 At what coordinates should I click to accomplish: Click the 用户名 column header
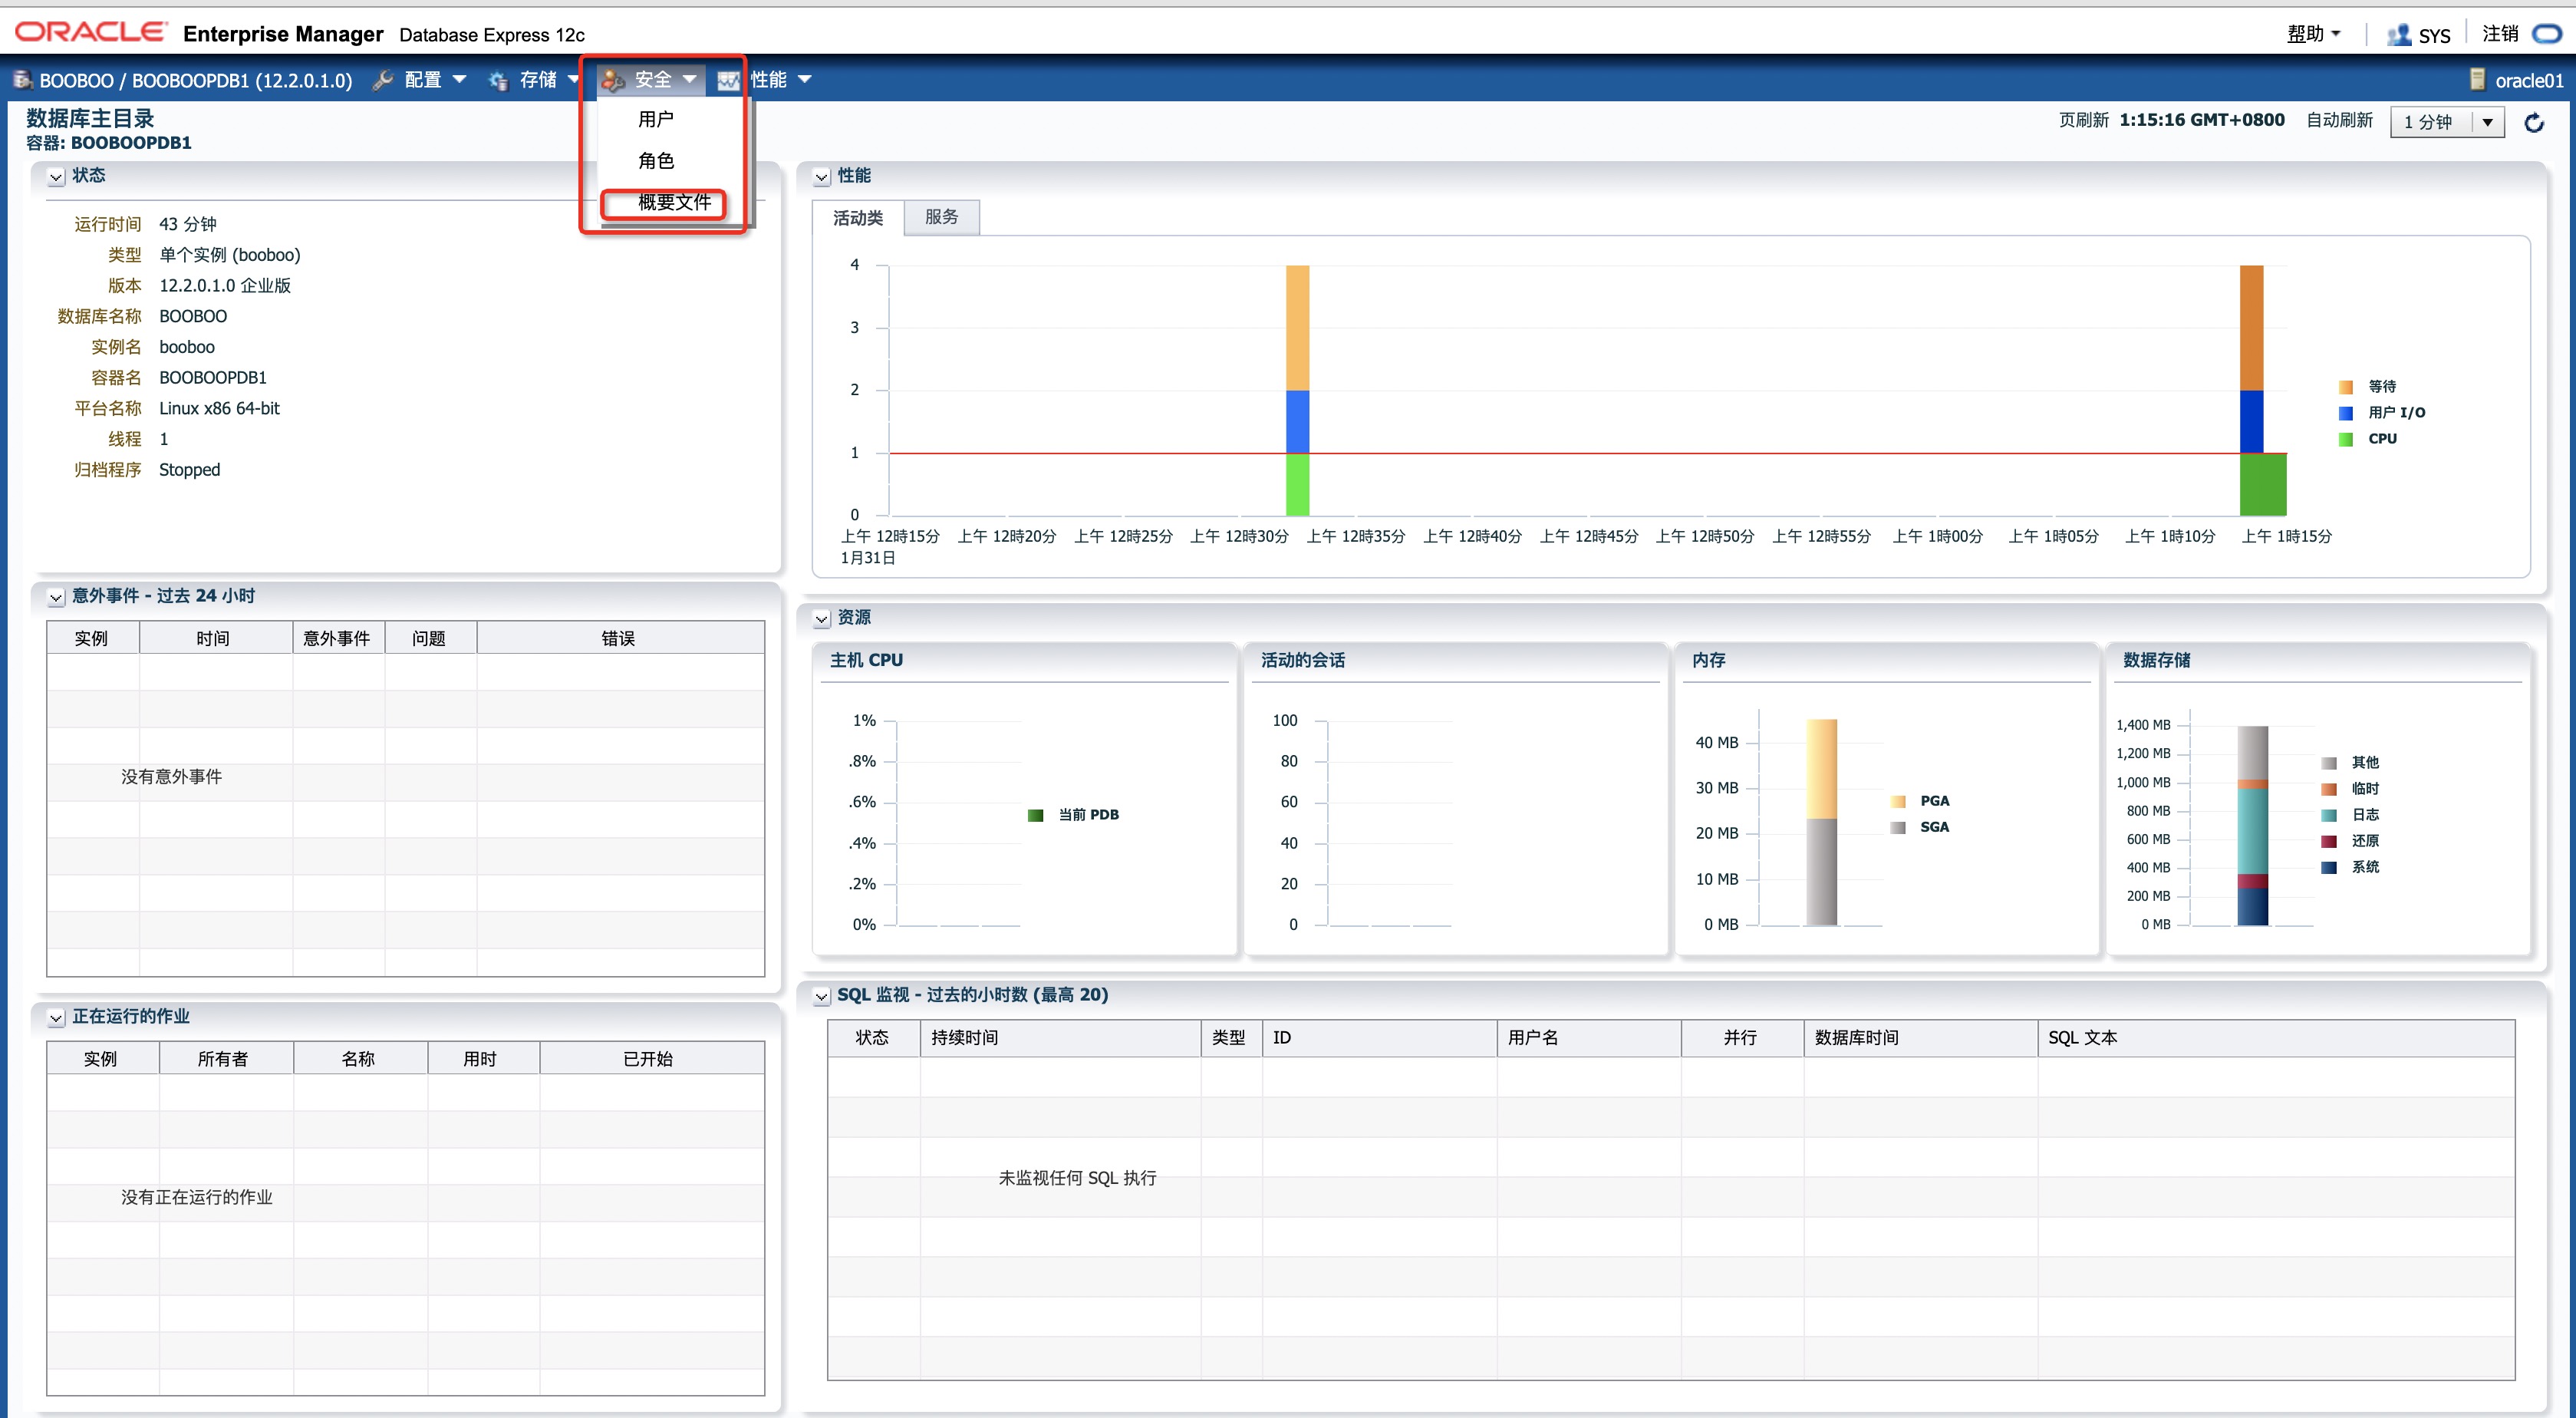[1533, 1038]
